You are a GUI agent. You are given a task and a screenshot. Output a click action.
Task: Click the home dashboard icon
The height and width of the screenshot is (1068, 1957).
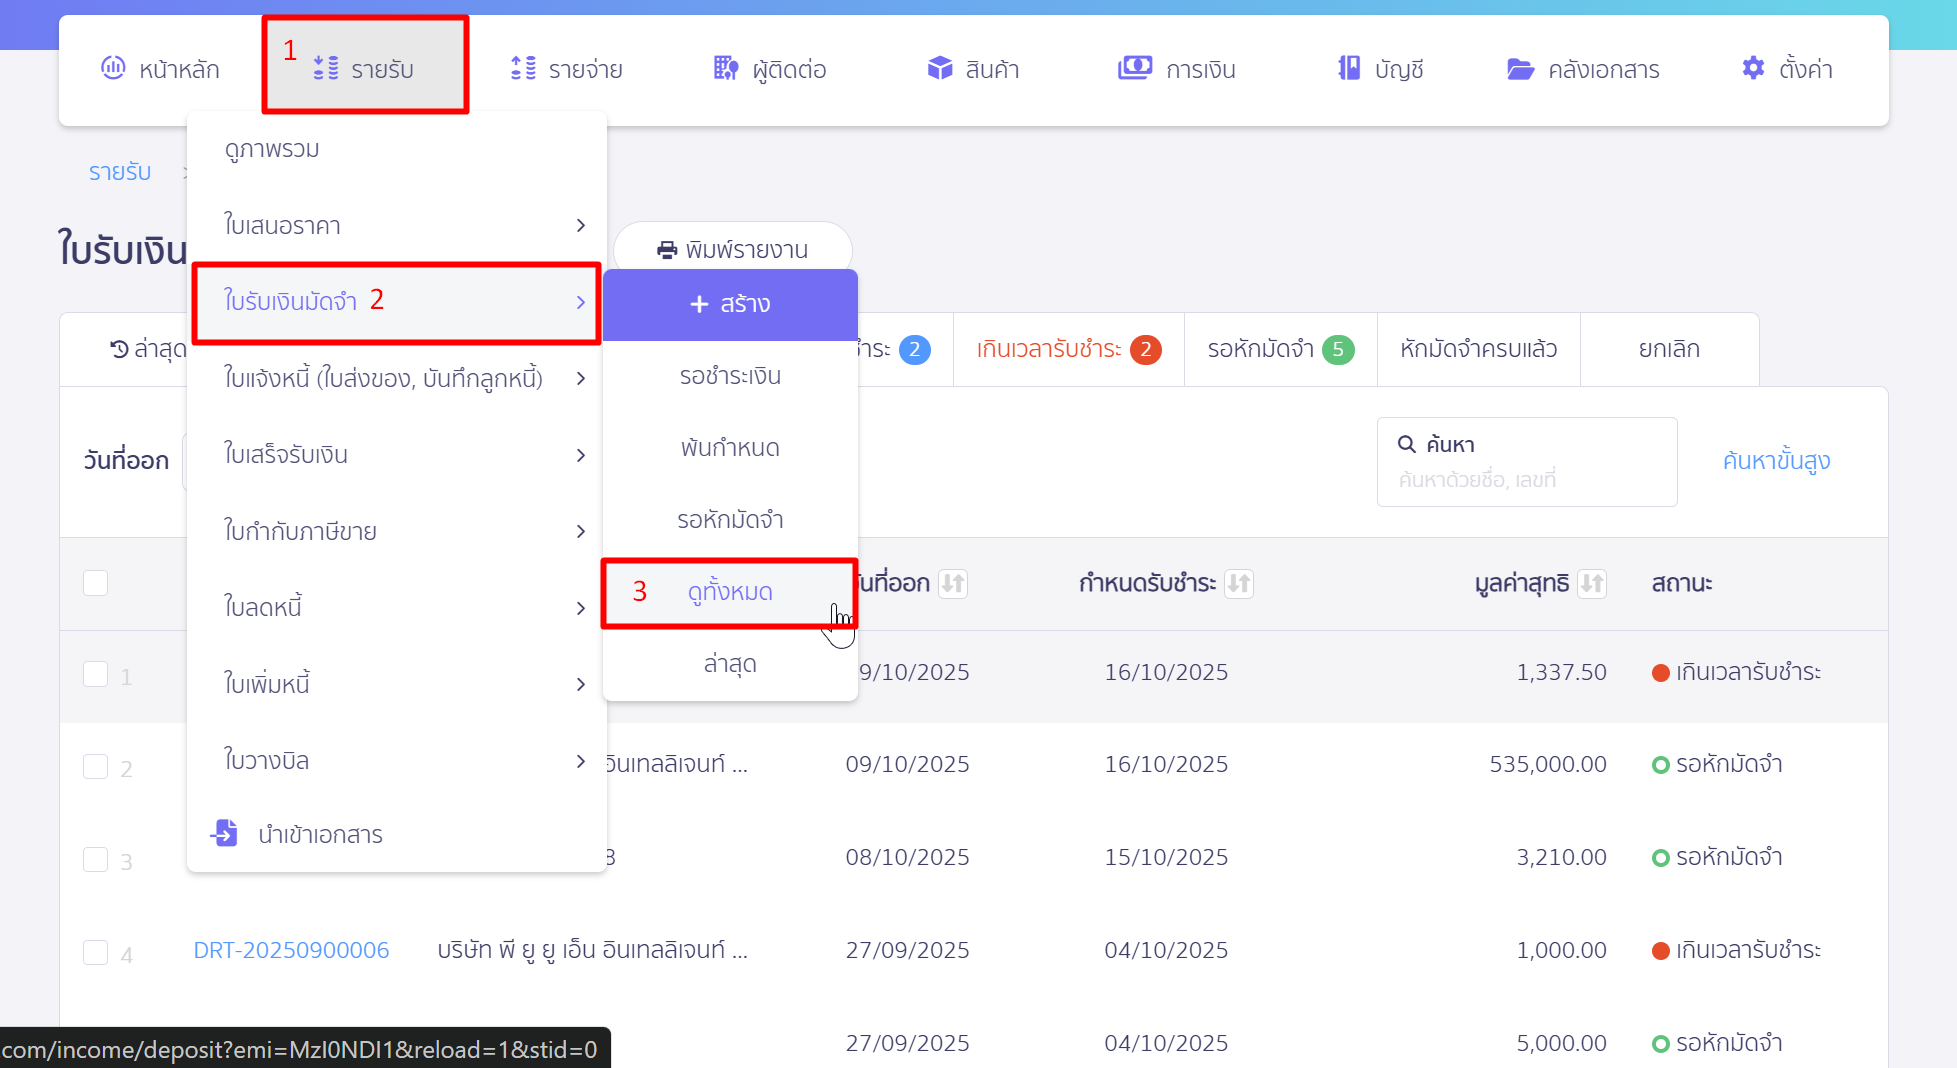tap(113, 68)
